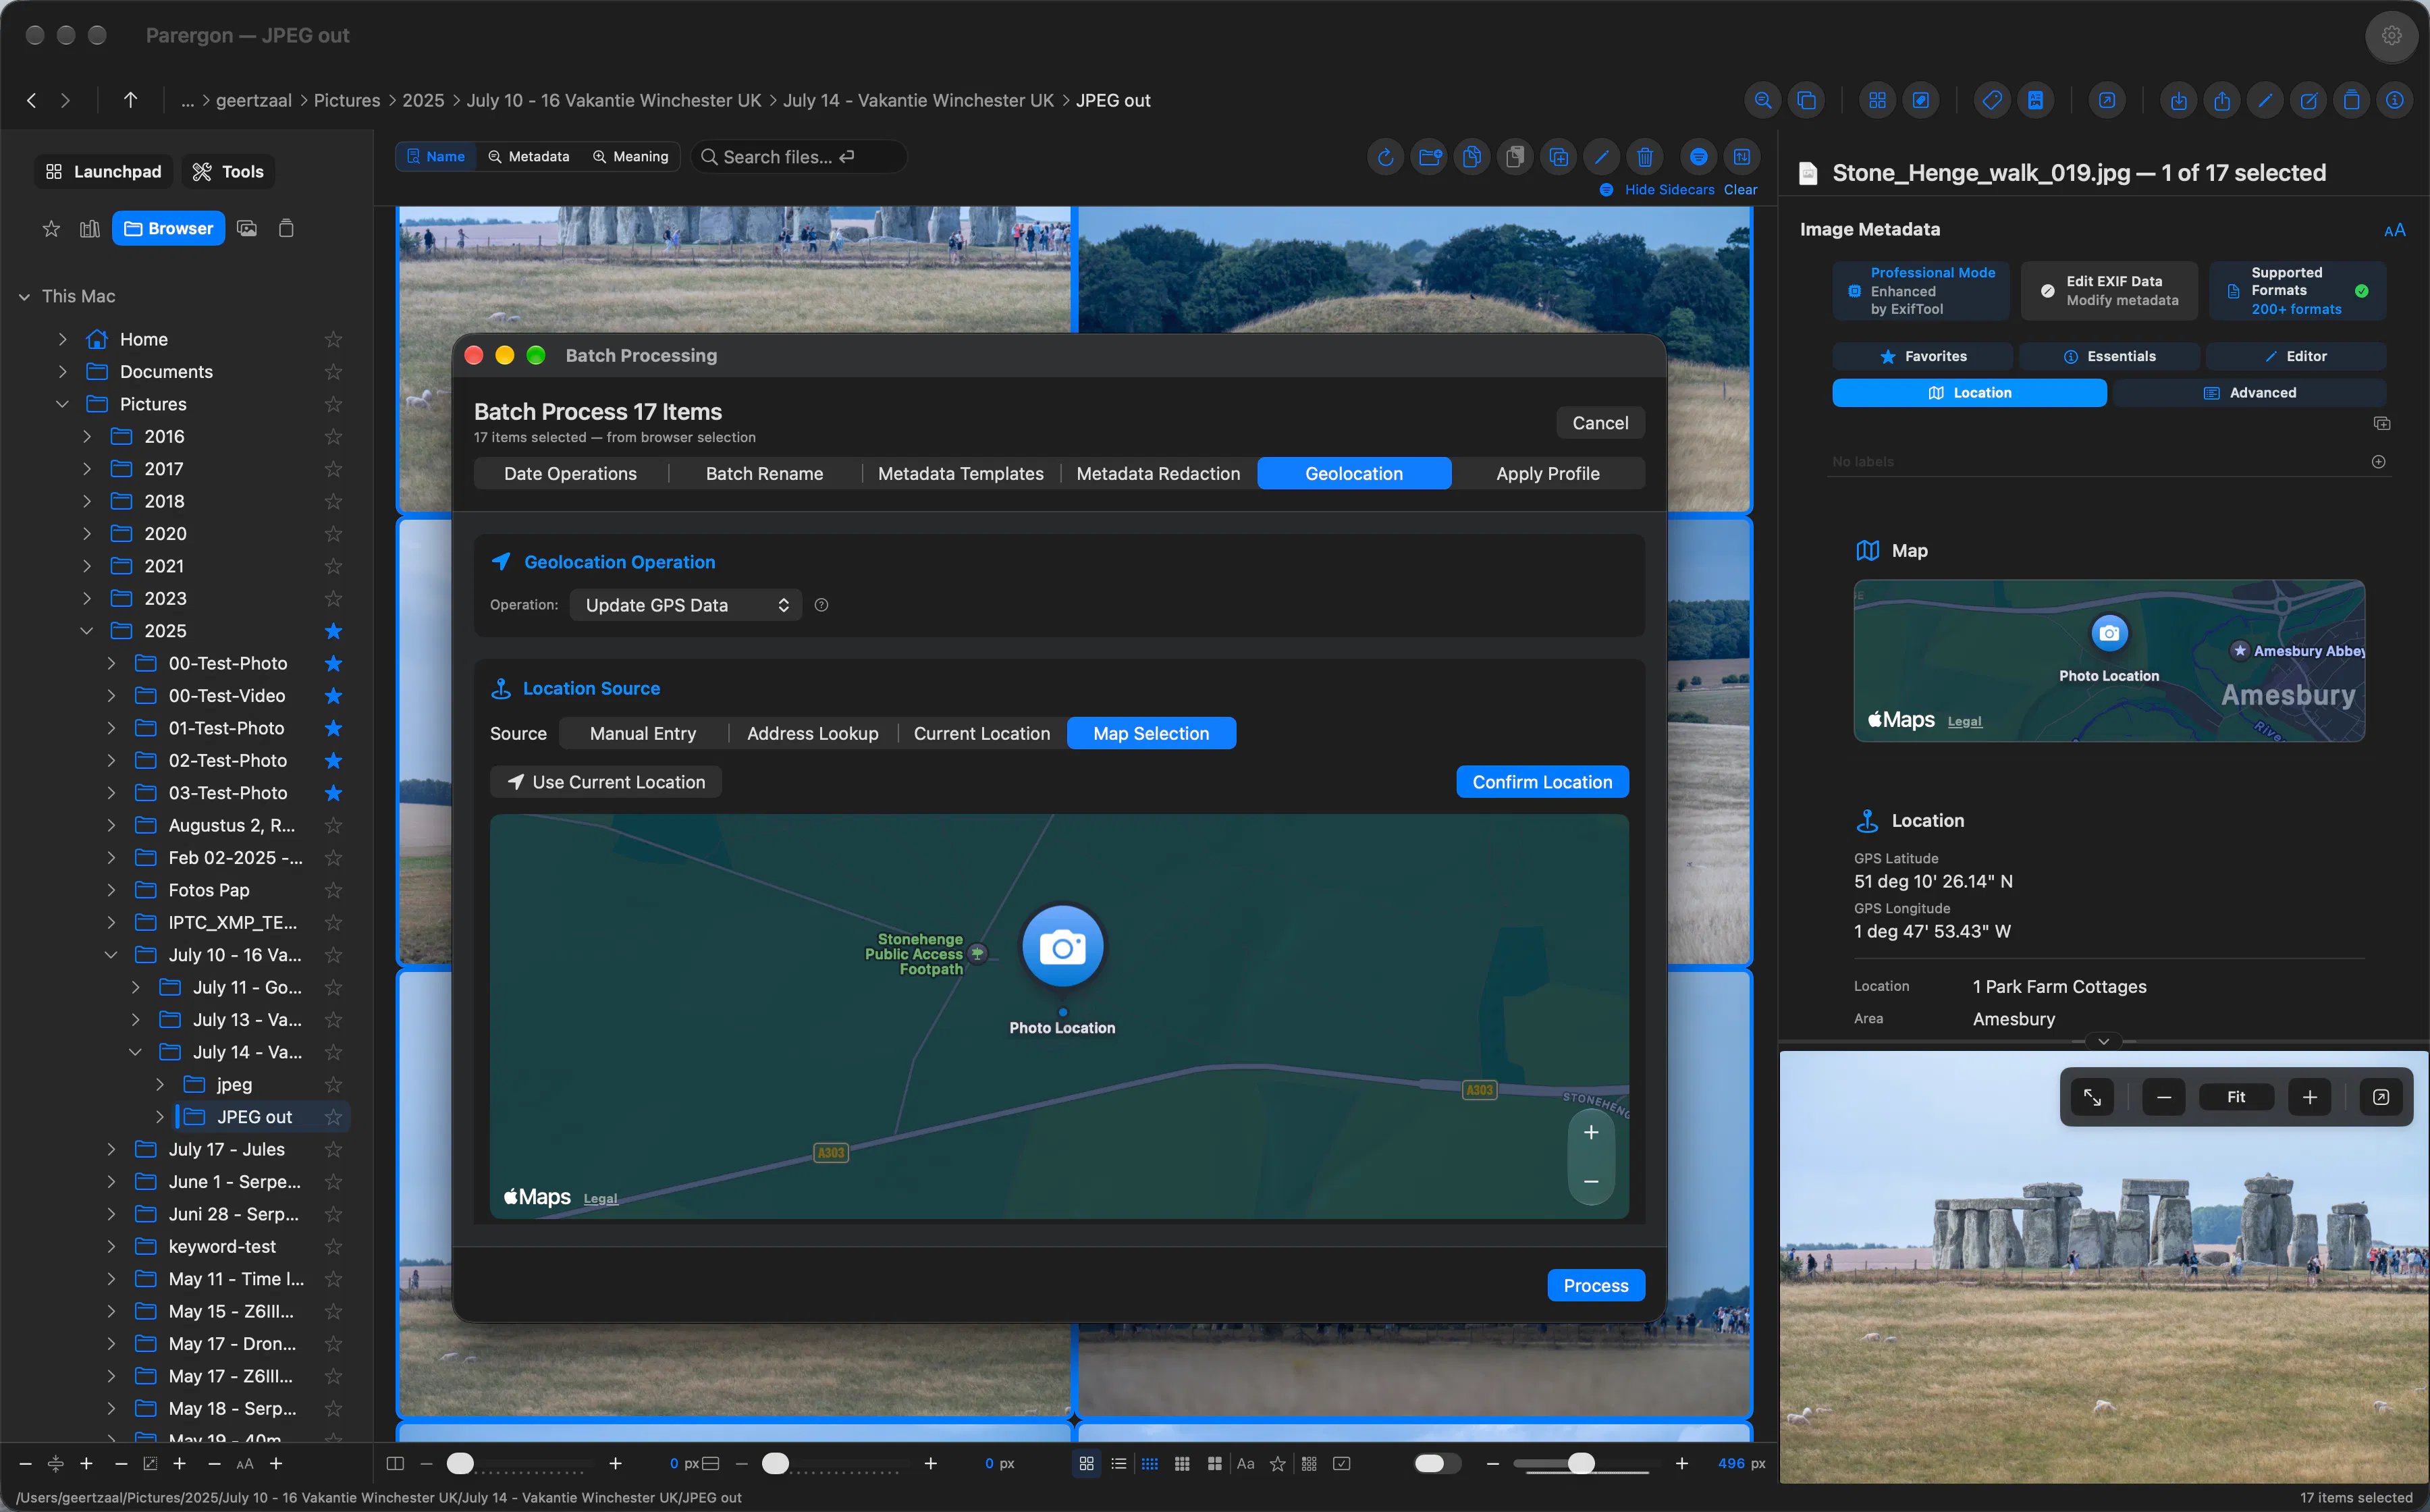Viewport: 2430px width, 1512px height.
Task: Click the magnifier icon in the top toolbar
Action: point(1763,100)
